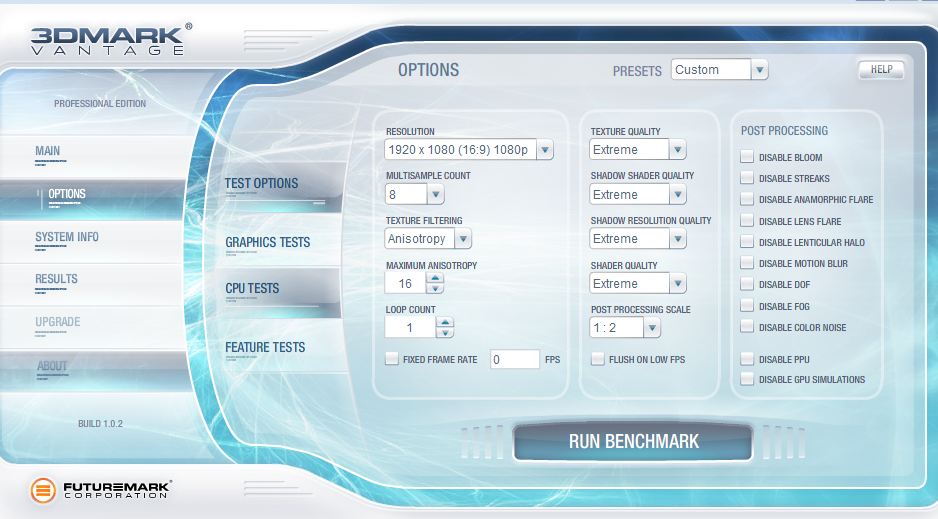938x519 pixels.
Task: Increase Maximum Anisotropy with up arrow
Action: pyautogui.click(x=435, y=278)
